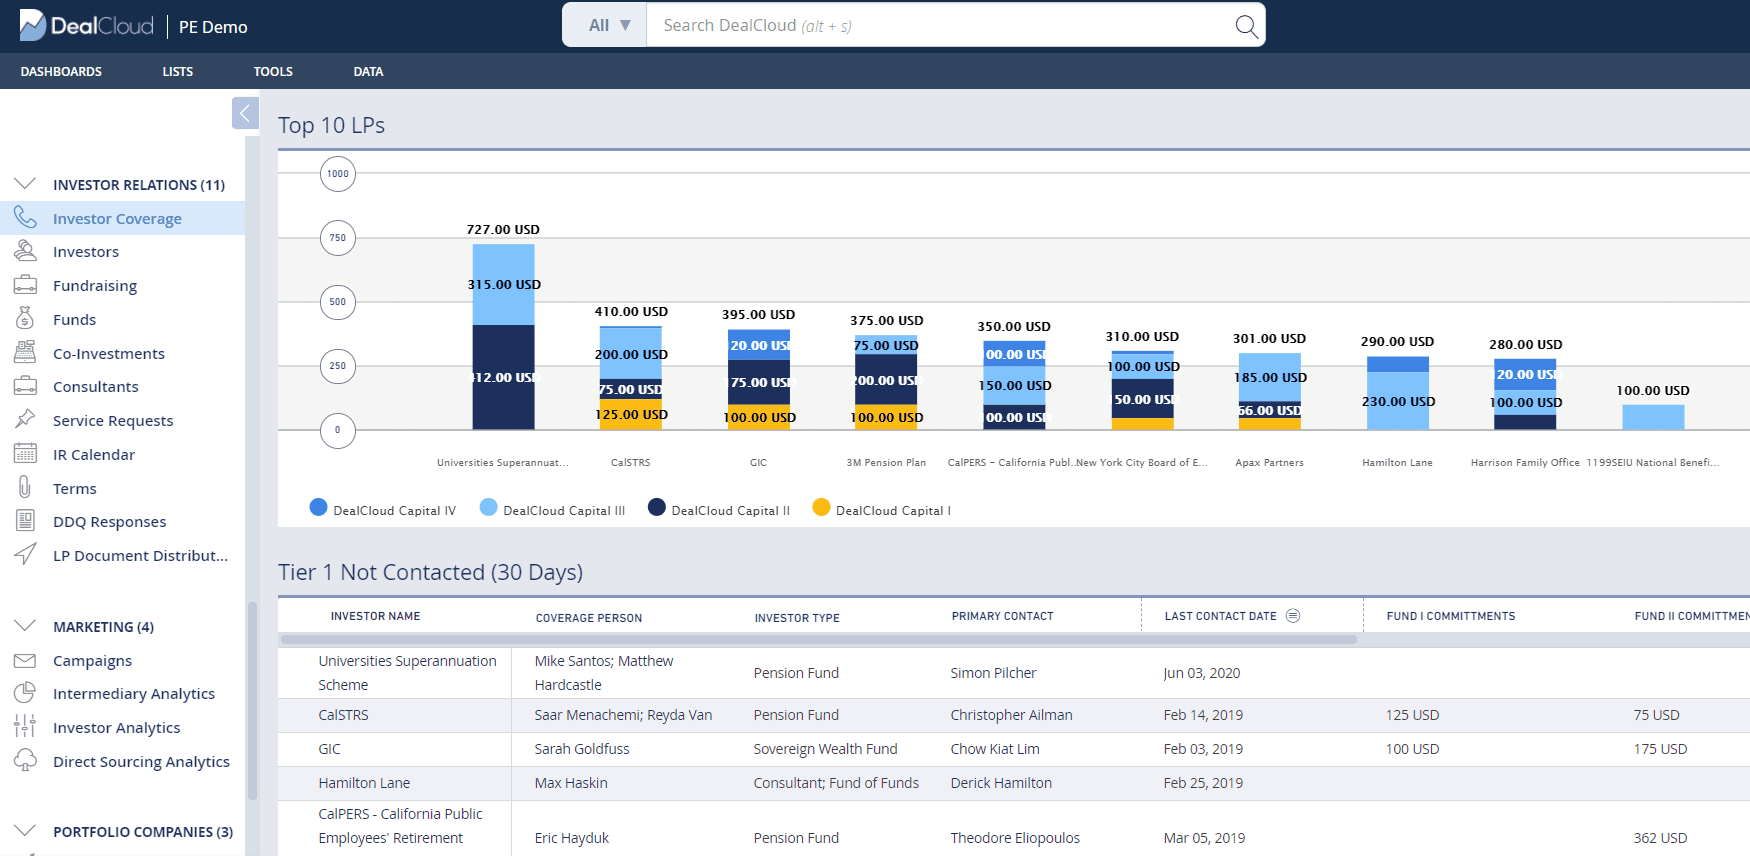1750x856 pixels.
Task: Sort by the Last Contact Date column header
Action: click(1220, 616)
